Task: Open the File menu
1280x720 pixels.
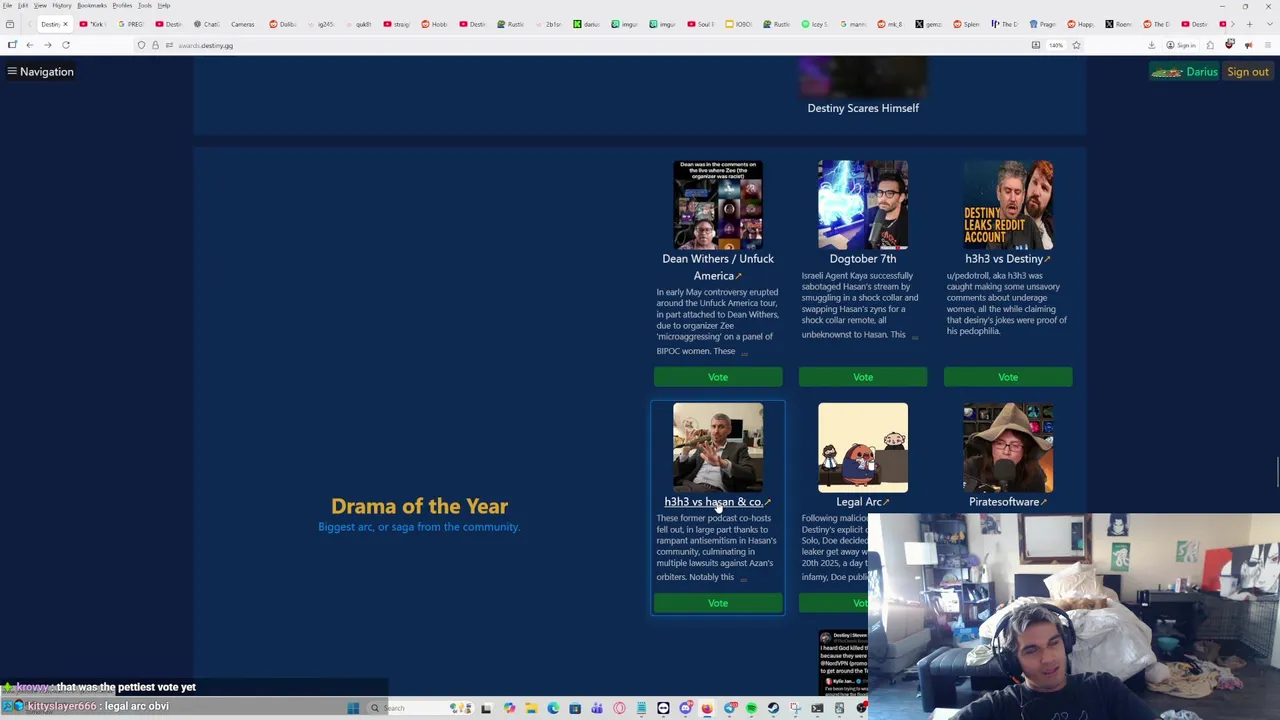Action: (7, 6)
